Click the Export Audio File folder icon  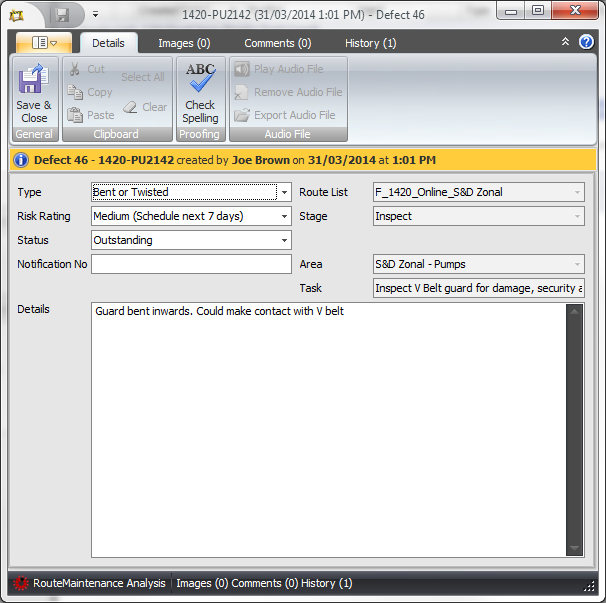242,115
